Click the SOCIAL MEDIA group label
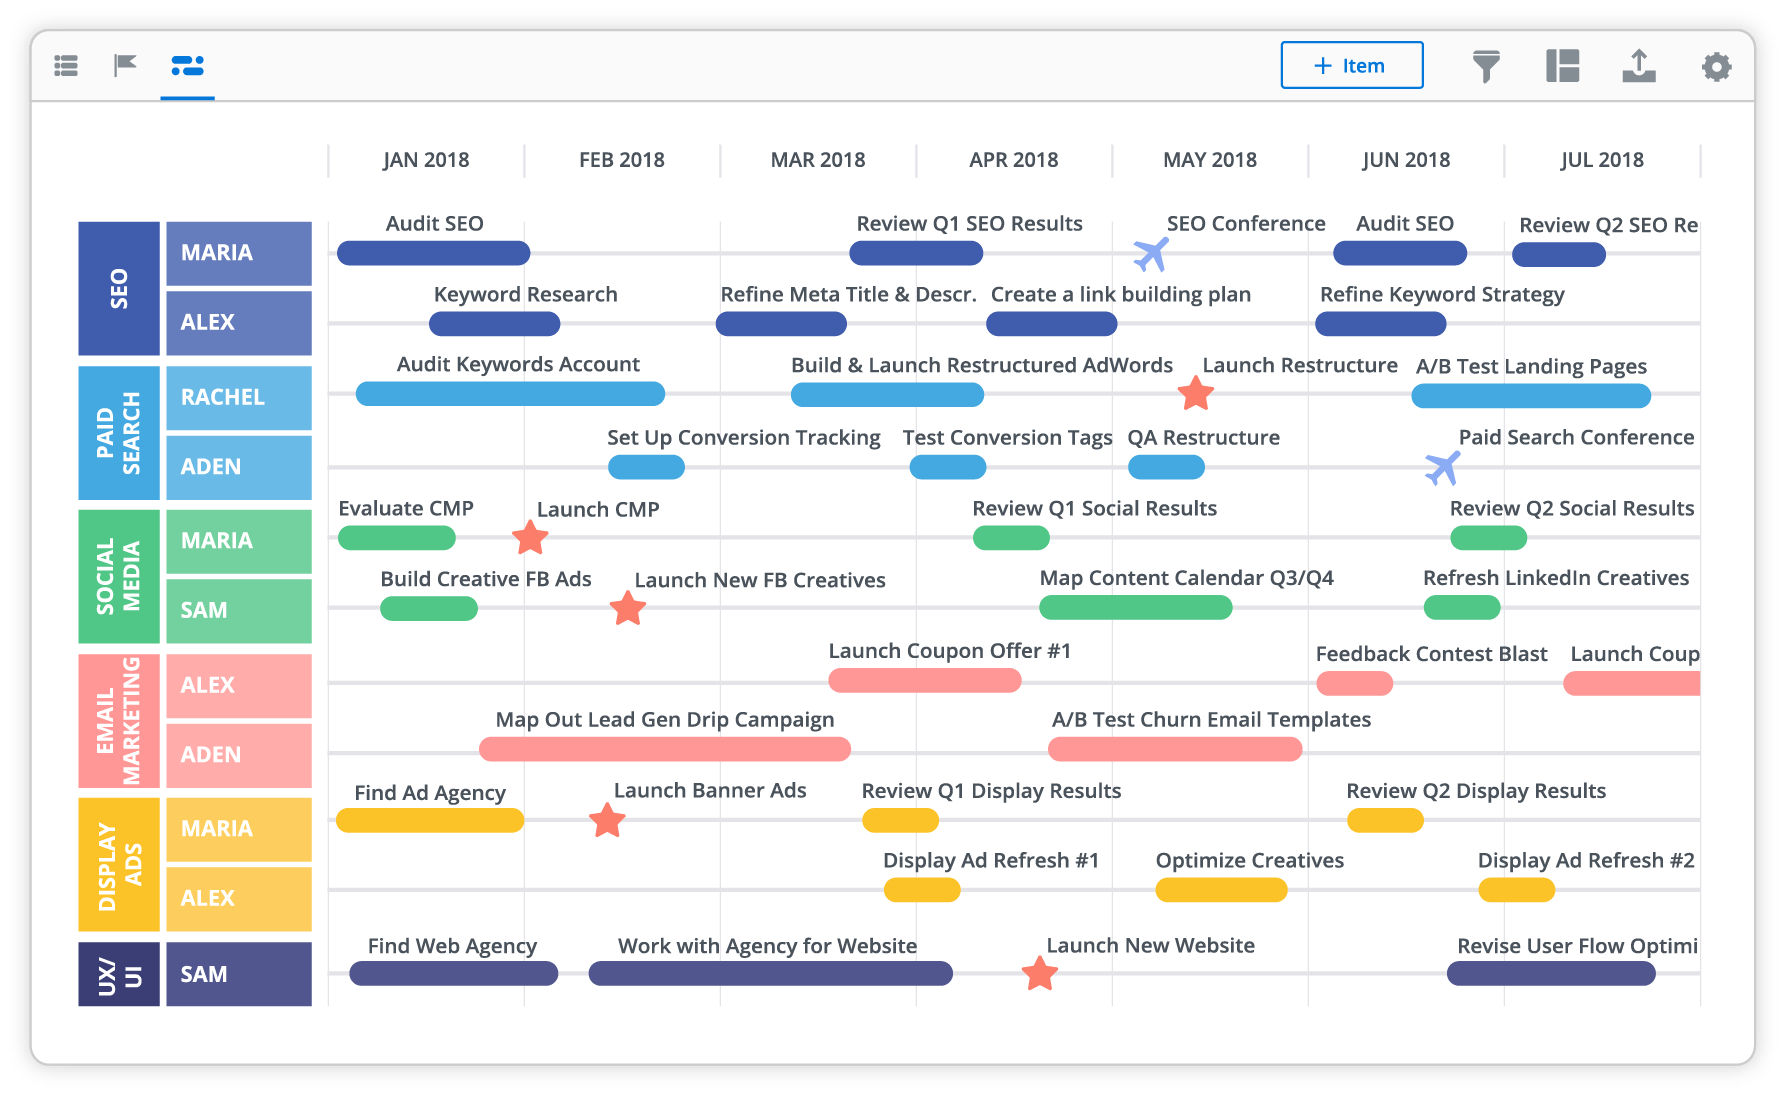This screenshot has height=1096, width=1786. click(x=118, y=575)
